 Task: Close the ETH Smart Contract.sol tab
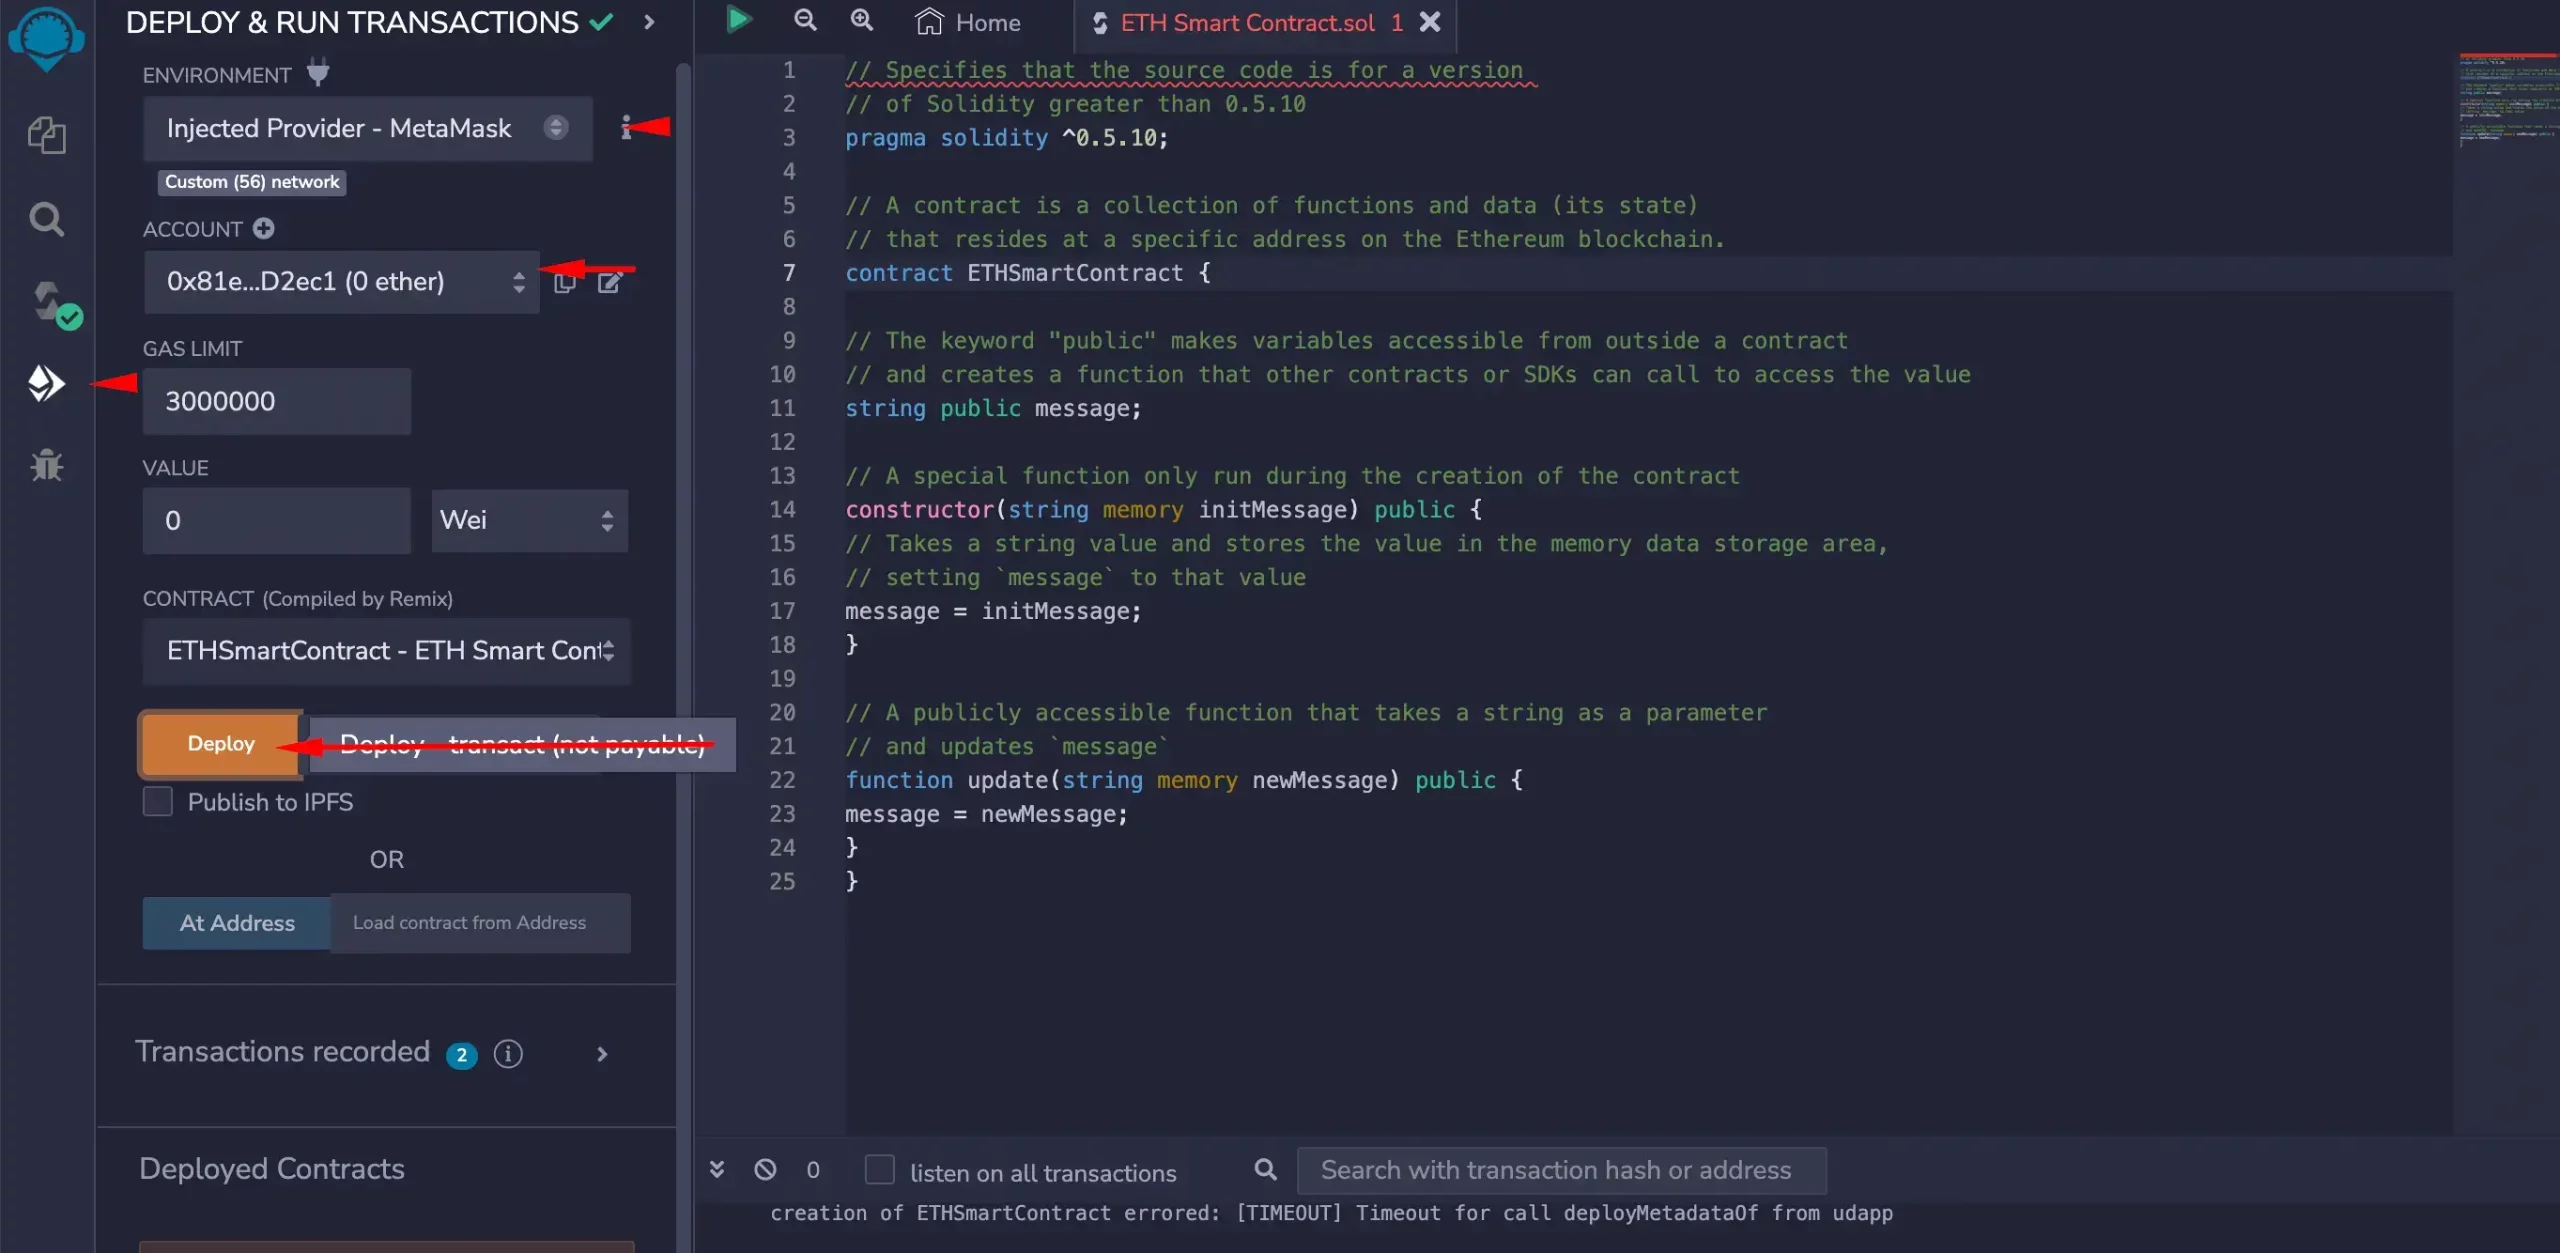pos(1430,22)
